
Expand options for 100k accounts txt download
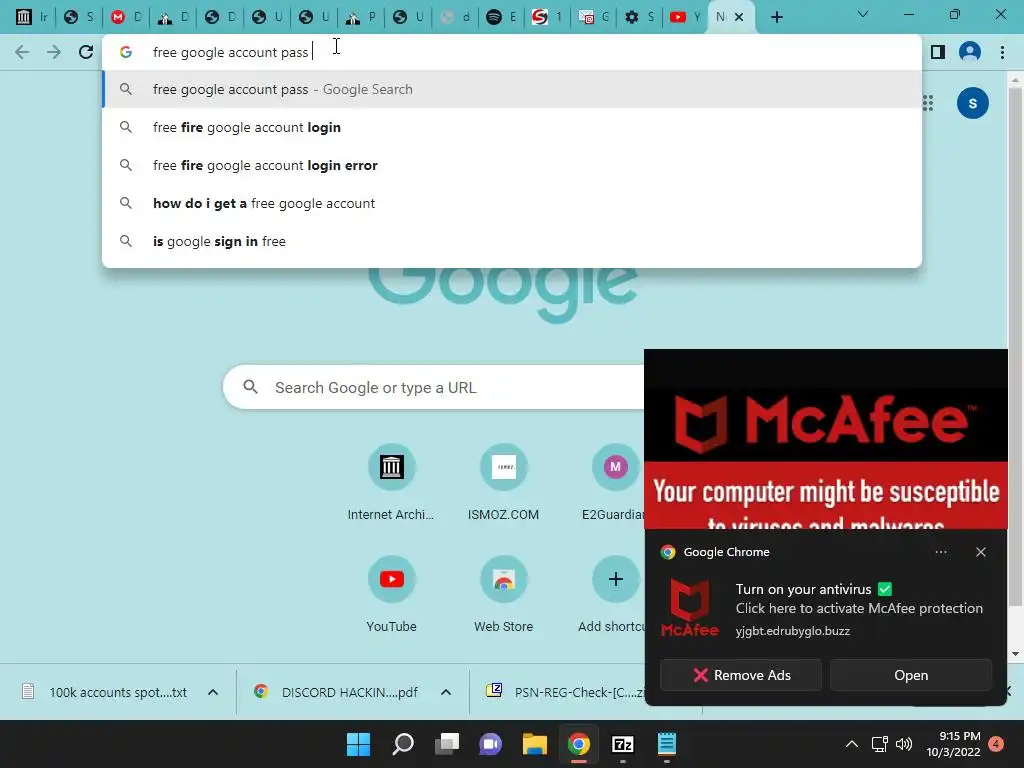(x=213, y=692)
